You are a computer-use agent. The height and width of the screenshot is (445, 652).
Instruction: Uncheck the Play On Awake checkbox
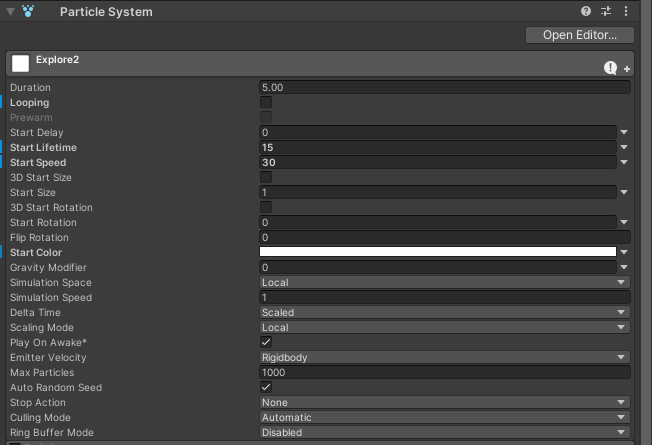tap(266, 342)
